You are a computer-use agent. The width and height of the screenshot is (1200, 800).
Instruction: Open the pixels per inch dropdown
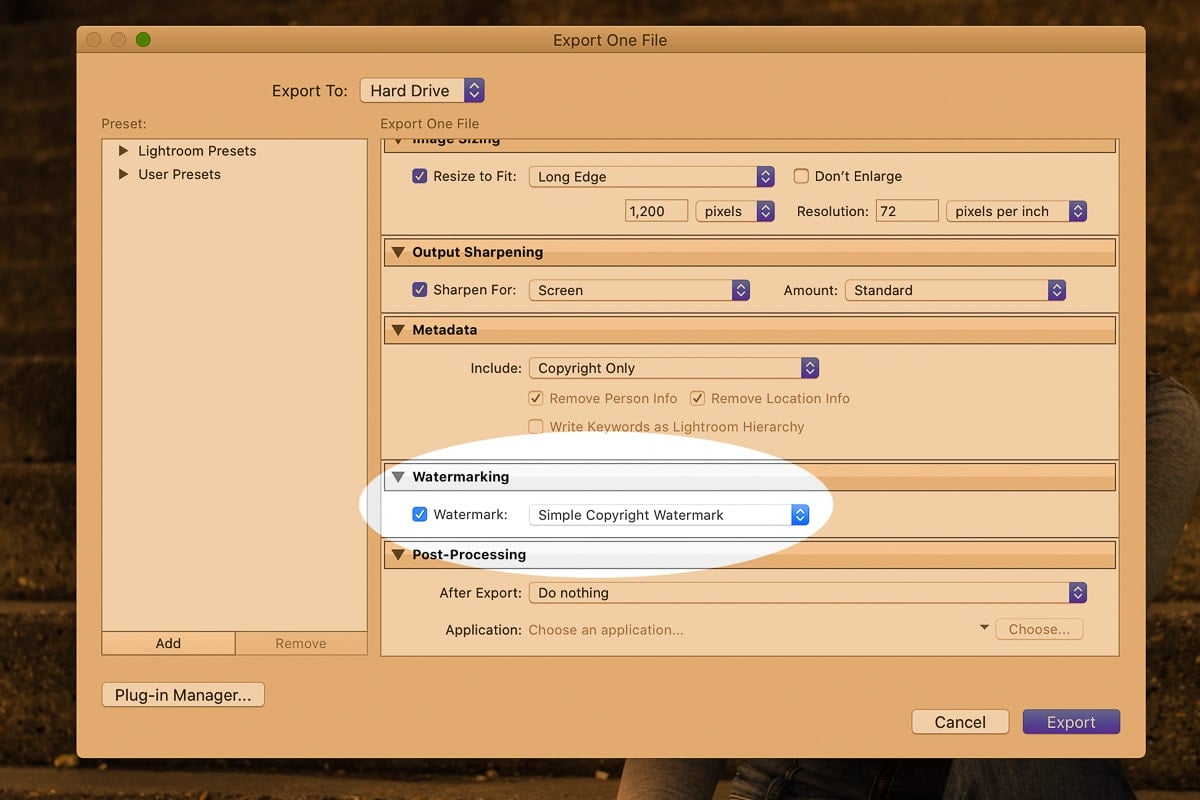[x=1016, y=211]
